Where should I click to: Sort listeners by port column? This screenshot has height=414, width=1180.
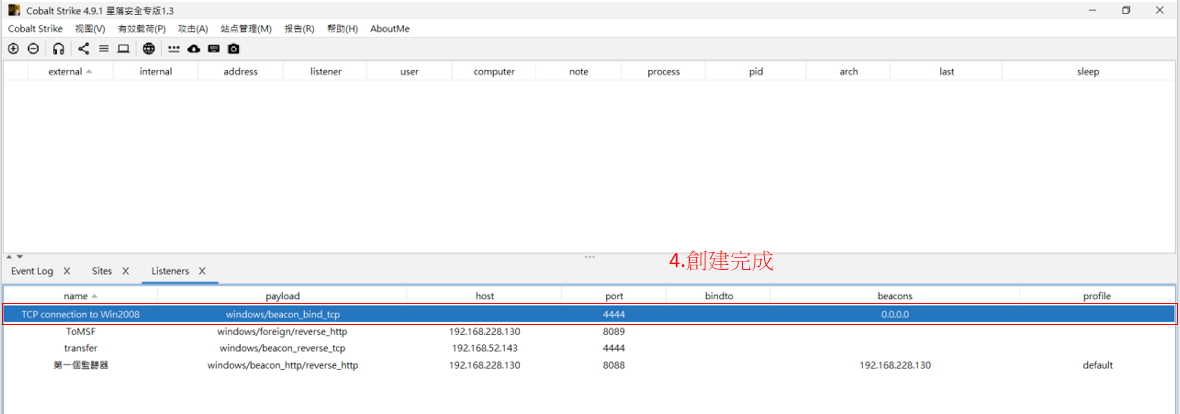(614, 296)
